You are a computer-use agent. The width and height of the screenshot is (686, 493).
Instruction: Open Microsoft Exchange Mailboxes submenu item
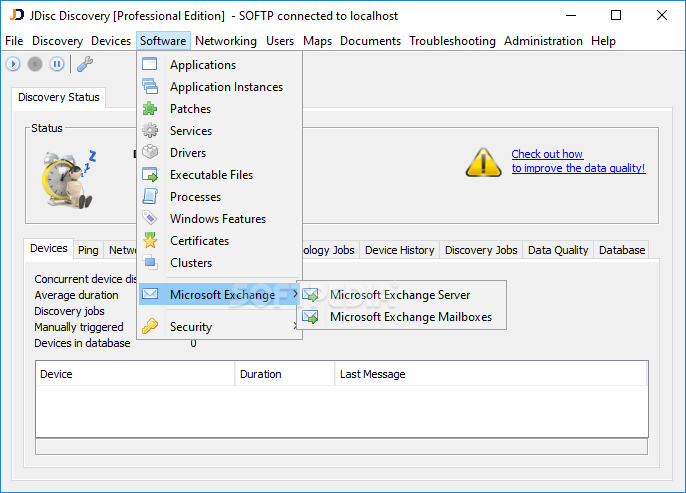[x=401, y=317]
